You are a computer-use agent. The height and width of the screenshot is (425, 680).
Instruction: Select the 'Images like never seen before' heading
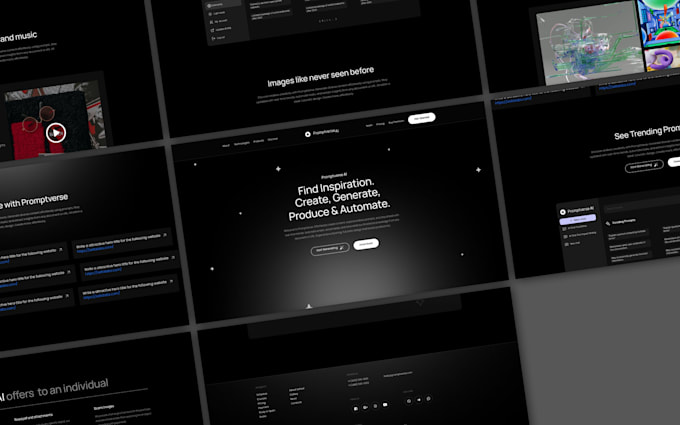tap(320, 76)
